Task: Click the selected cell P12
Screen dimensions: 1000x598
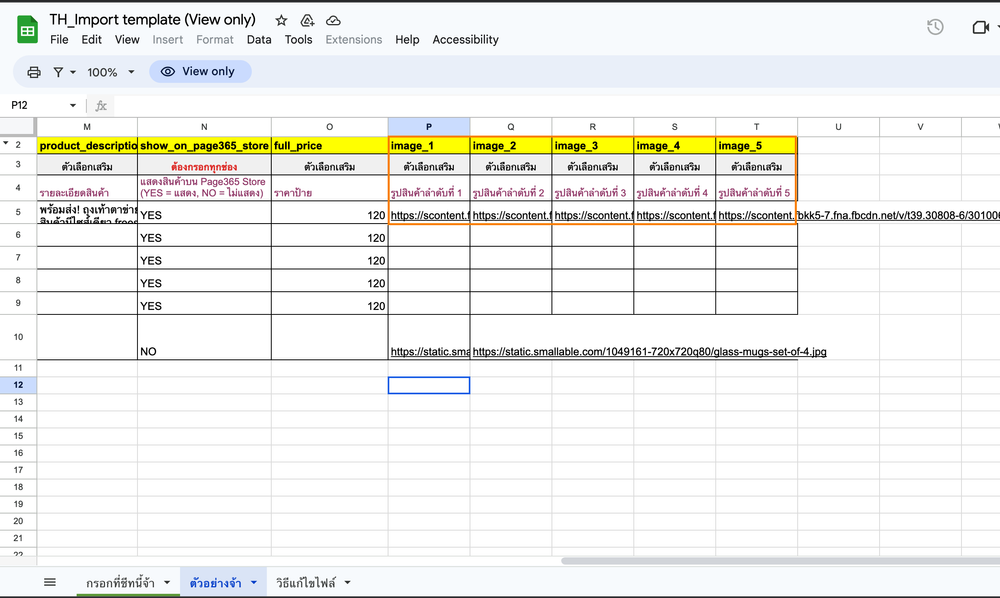Action: (429, 385)
